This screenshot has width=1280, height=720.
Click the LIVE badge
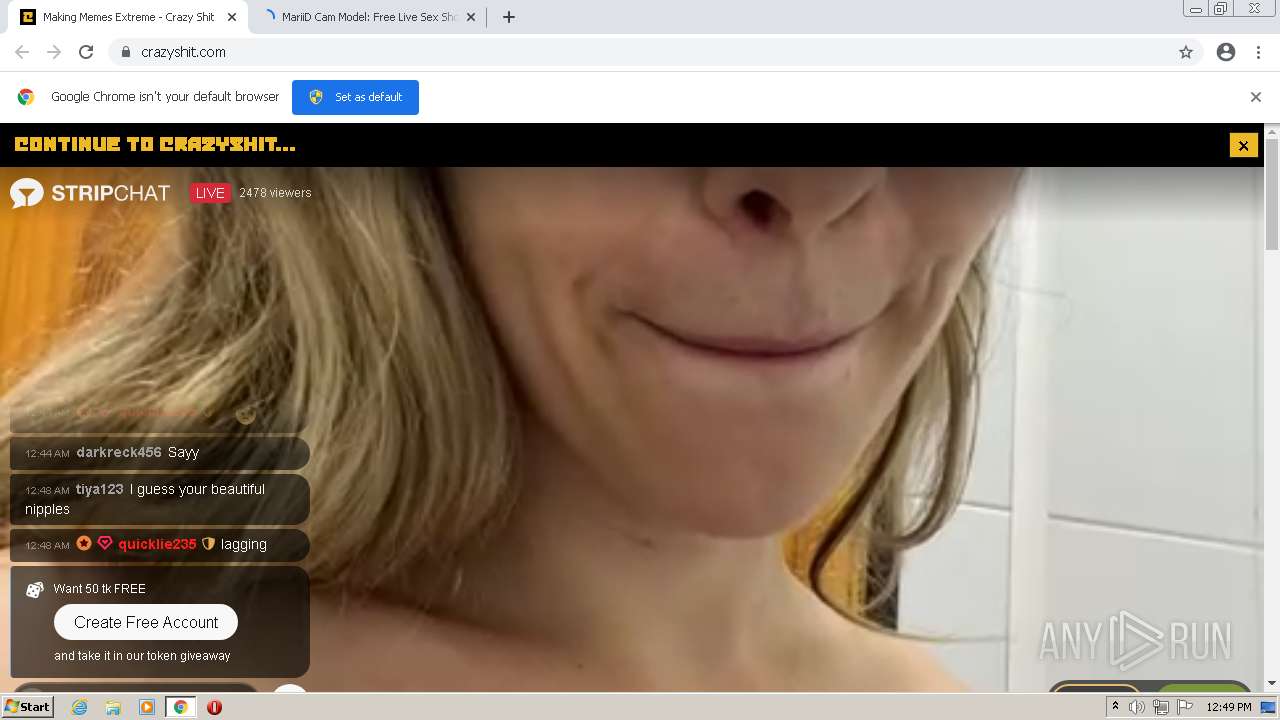[210, 193]
